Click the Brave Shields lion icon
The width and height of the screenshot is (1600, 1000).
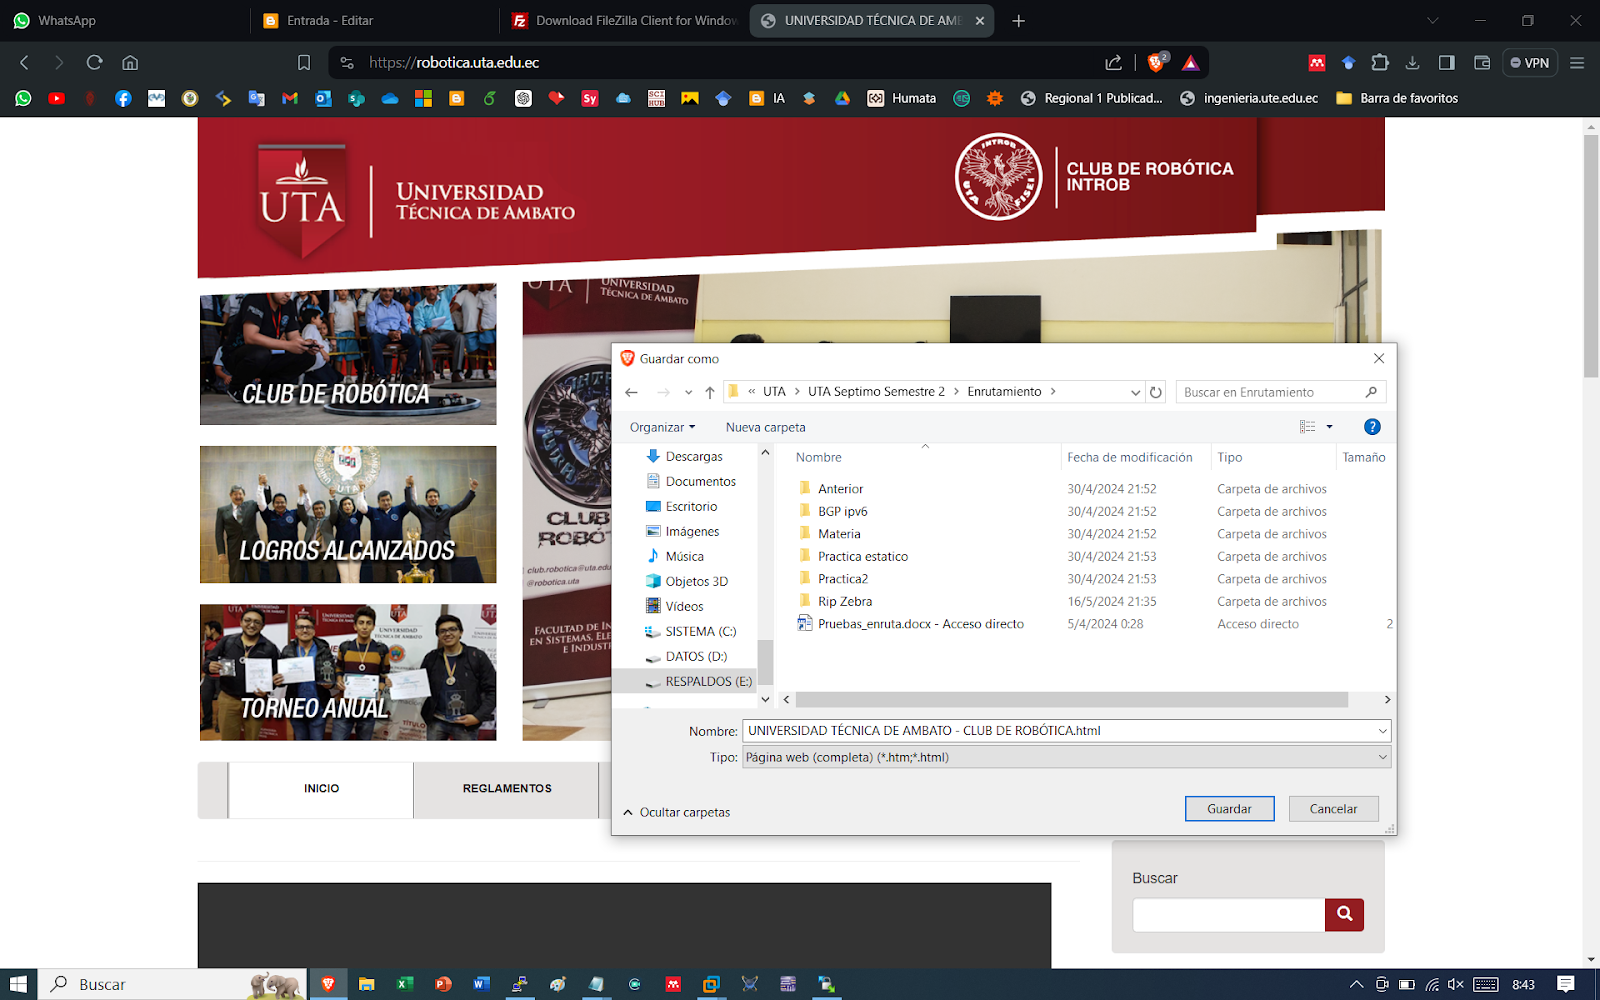click(1156, 62)
